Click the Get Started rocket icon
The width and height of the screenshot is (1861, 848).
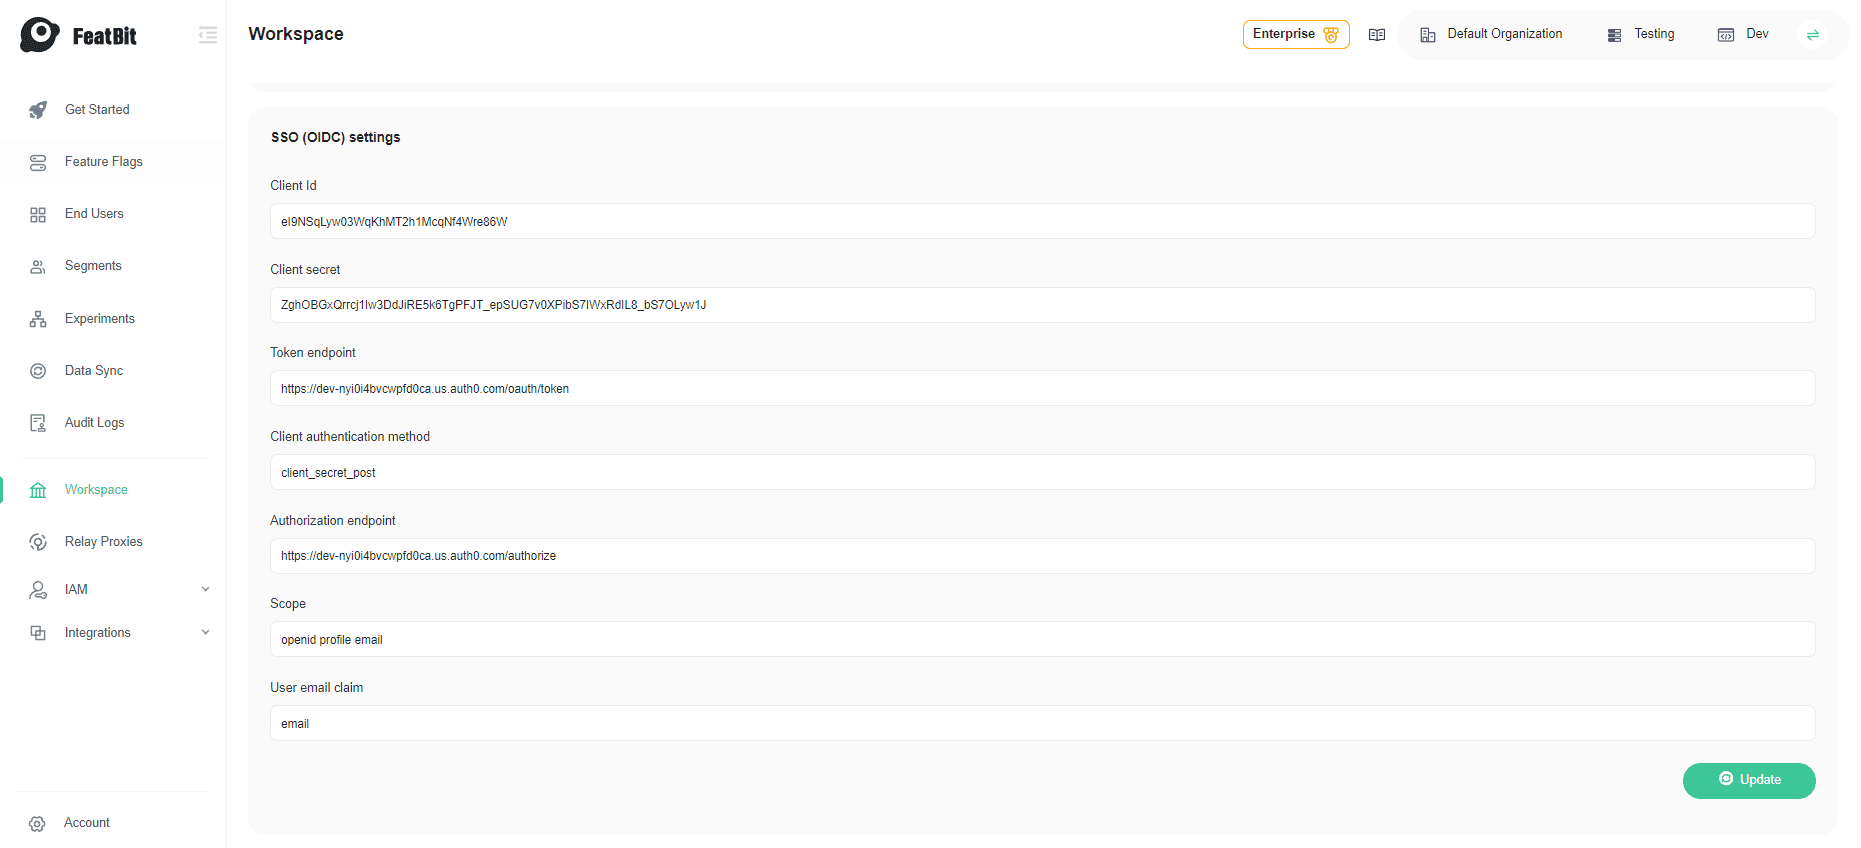38,110
